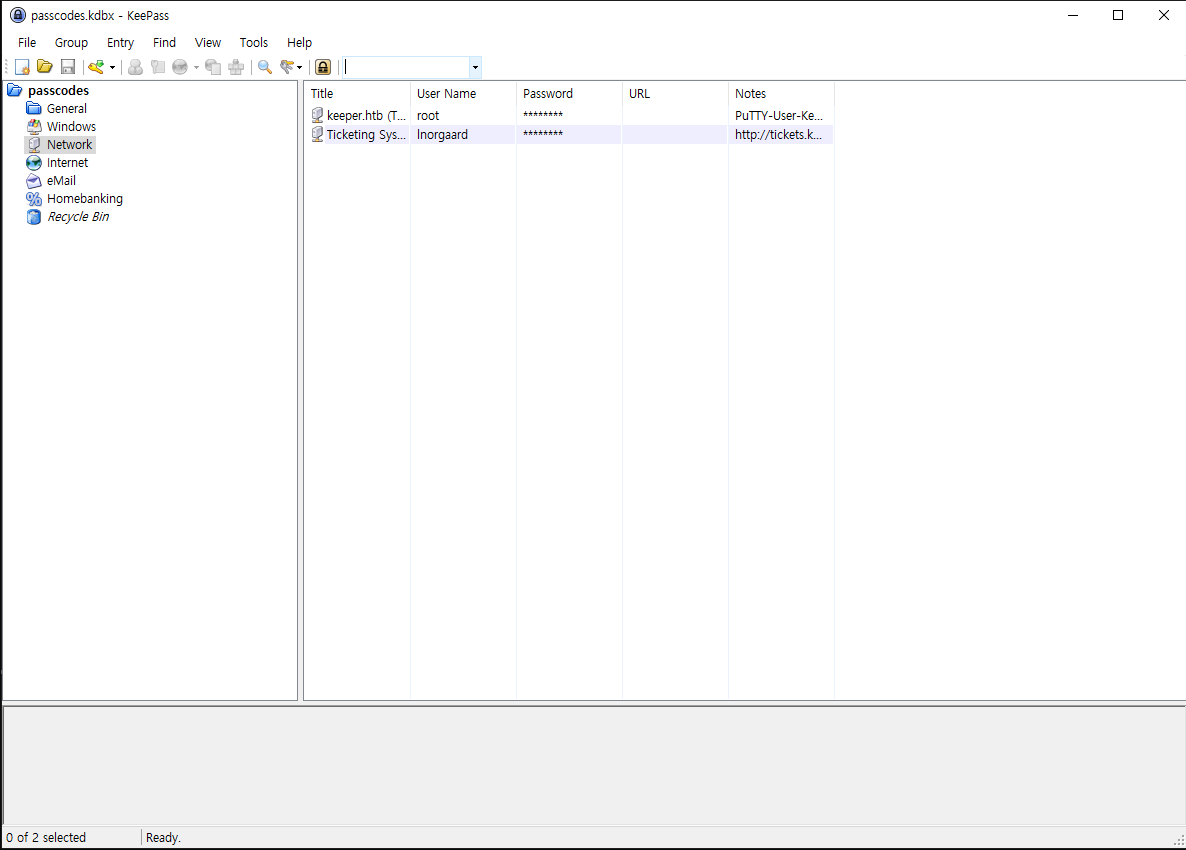Click the Find magnifier toolbar icon

(265, 67)
